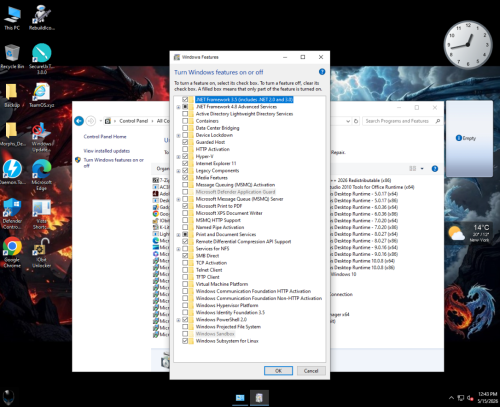Open view options dropdown in Programs and Features
The image size is (500, 407).
422,169
